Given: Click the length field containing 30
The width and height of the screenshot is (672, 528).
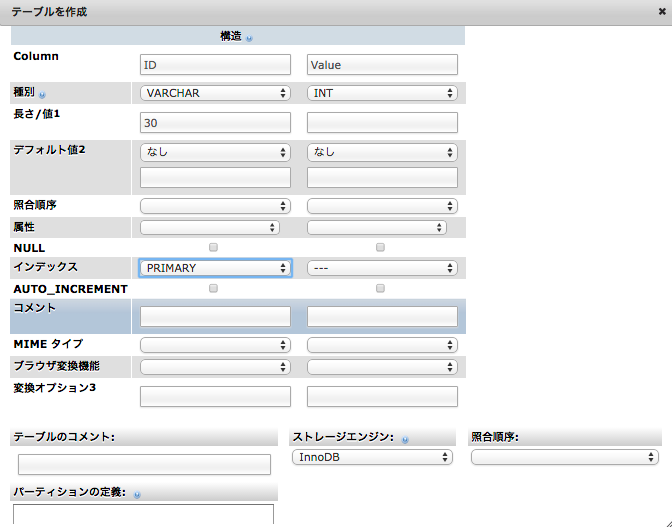Looking at the screenshot, I should 216,123.
